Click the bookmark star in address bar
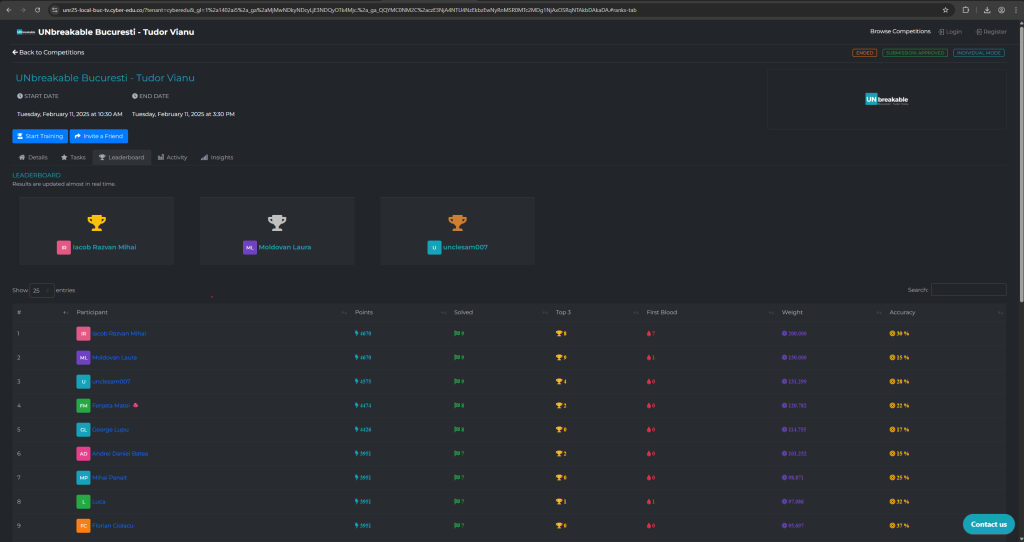Screen dimensions: 1024x542 [945, 10]
